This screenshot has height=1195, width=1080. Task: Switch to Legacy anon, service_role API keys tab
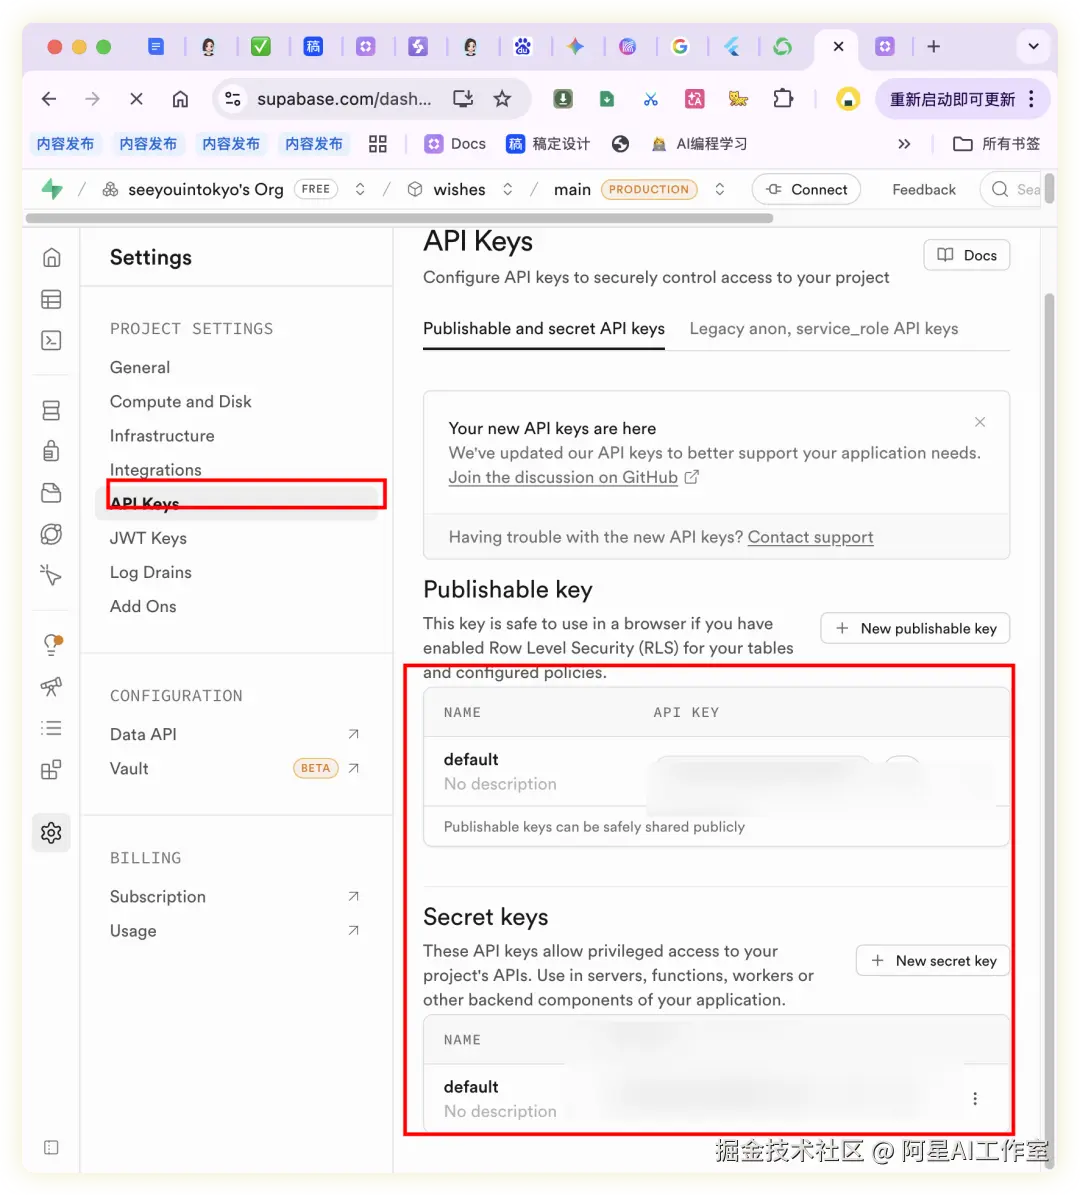(x=824, y=328)
